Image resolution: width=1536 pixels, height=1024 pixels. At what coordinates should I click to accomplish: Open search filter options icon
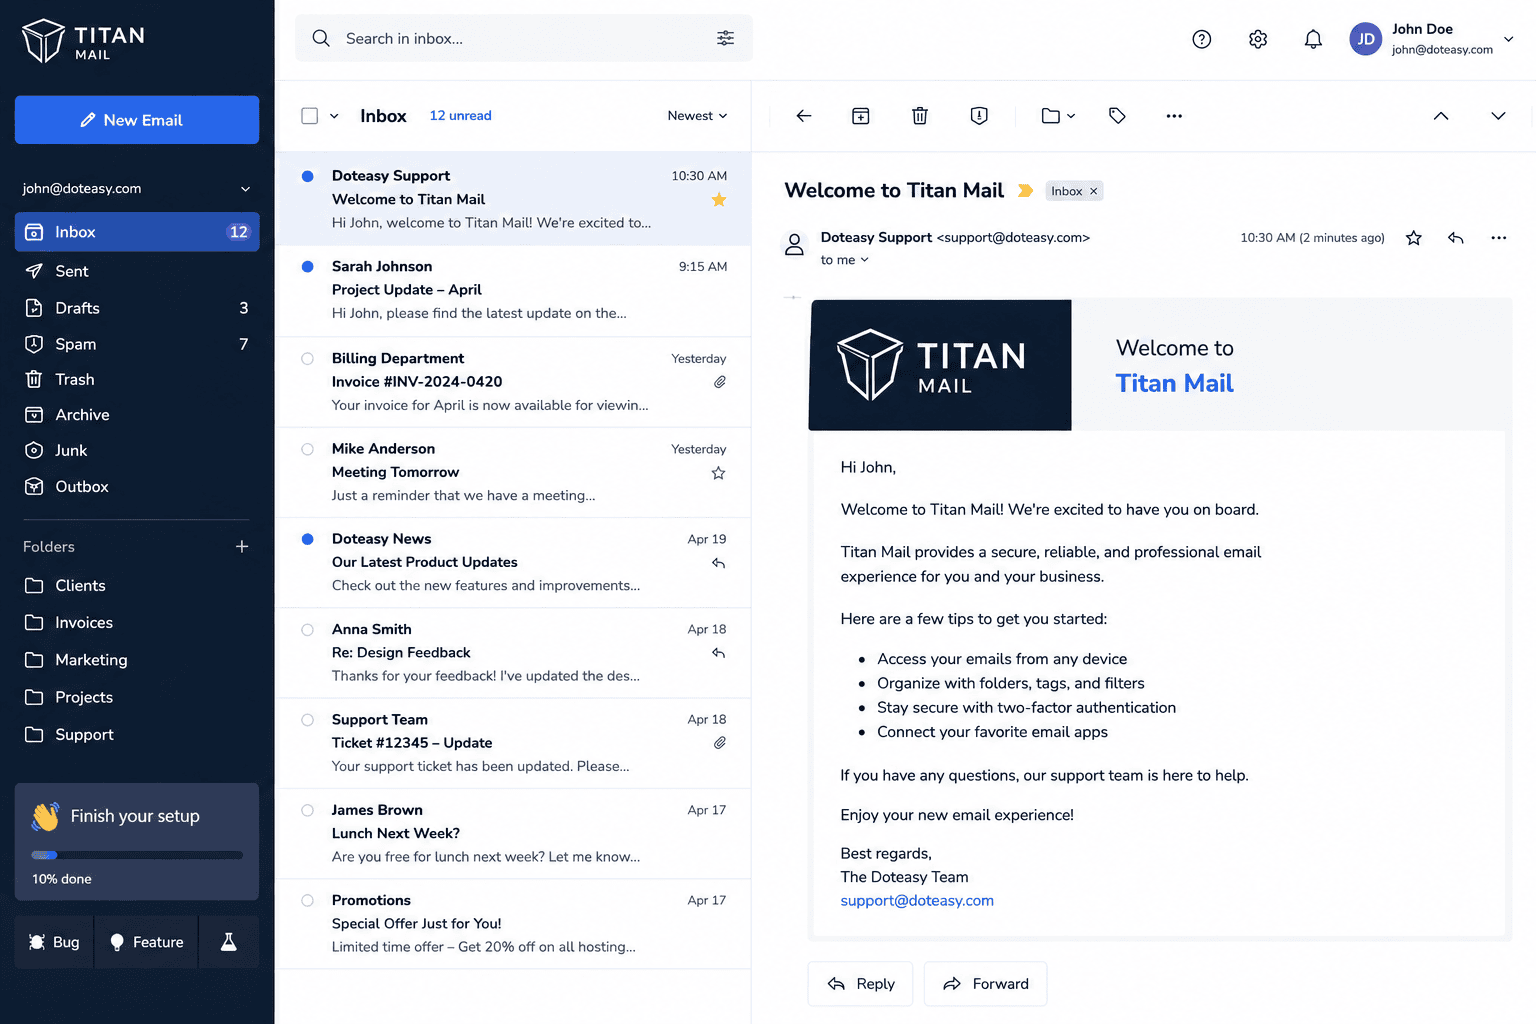726,38
